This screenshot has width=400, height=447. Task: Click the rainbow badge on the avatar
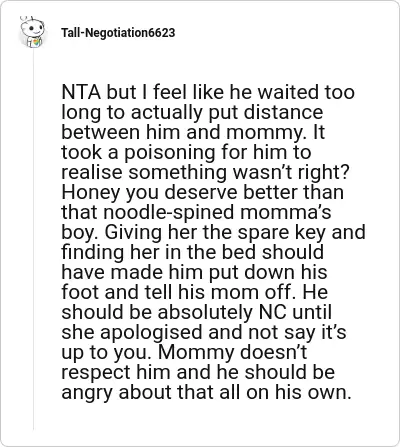35,43
